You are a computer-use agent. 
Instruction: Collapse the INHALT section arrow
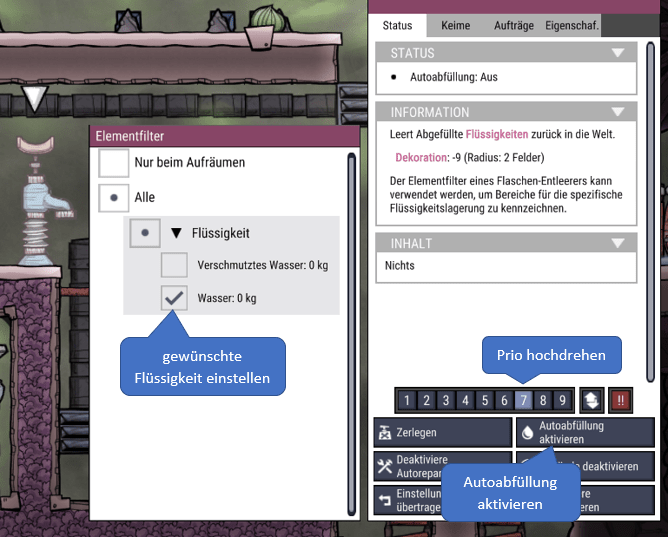tap(618, 243)
